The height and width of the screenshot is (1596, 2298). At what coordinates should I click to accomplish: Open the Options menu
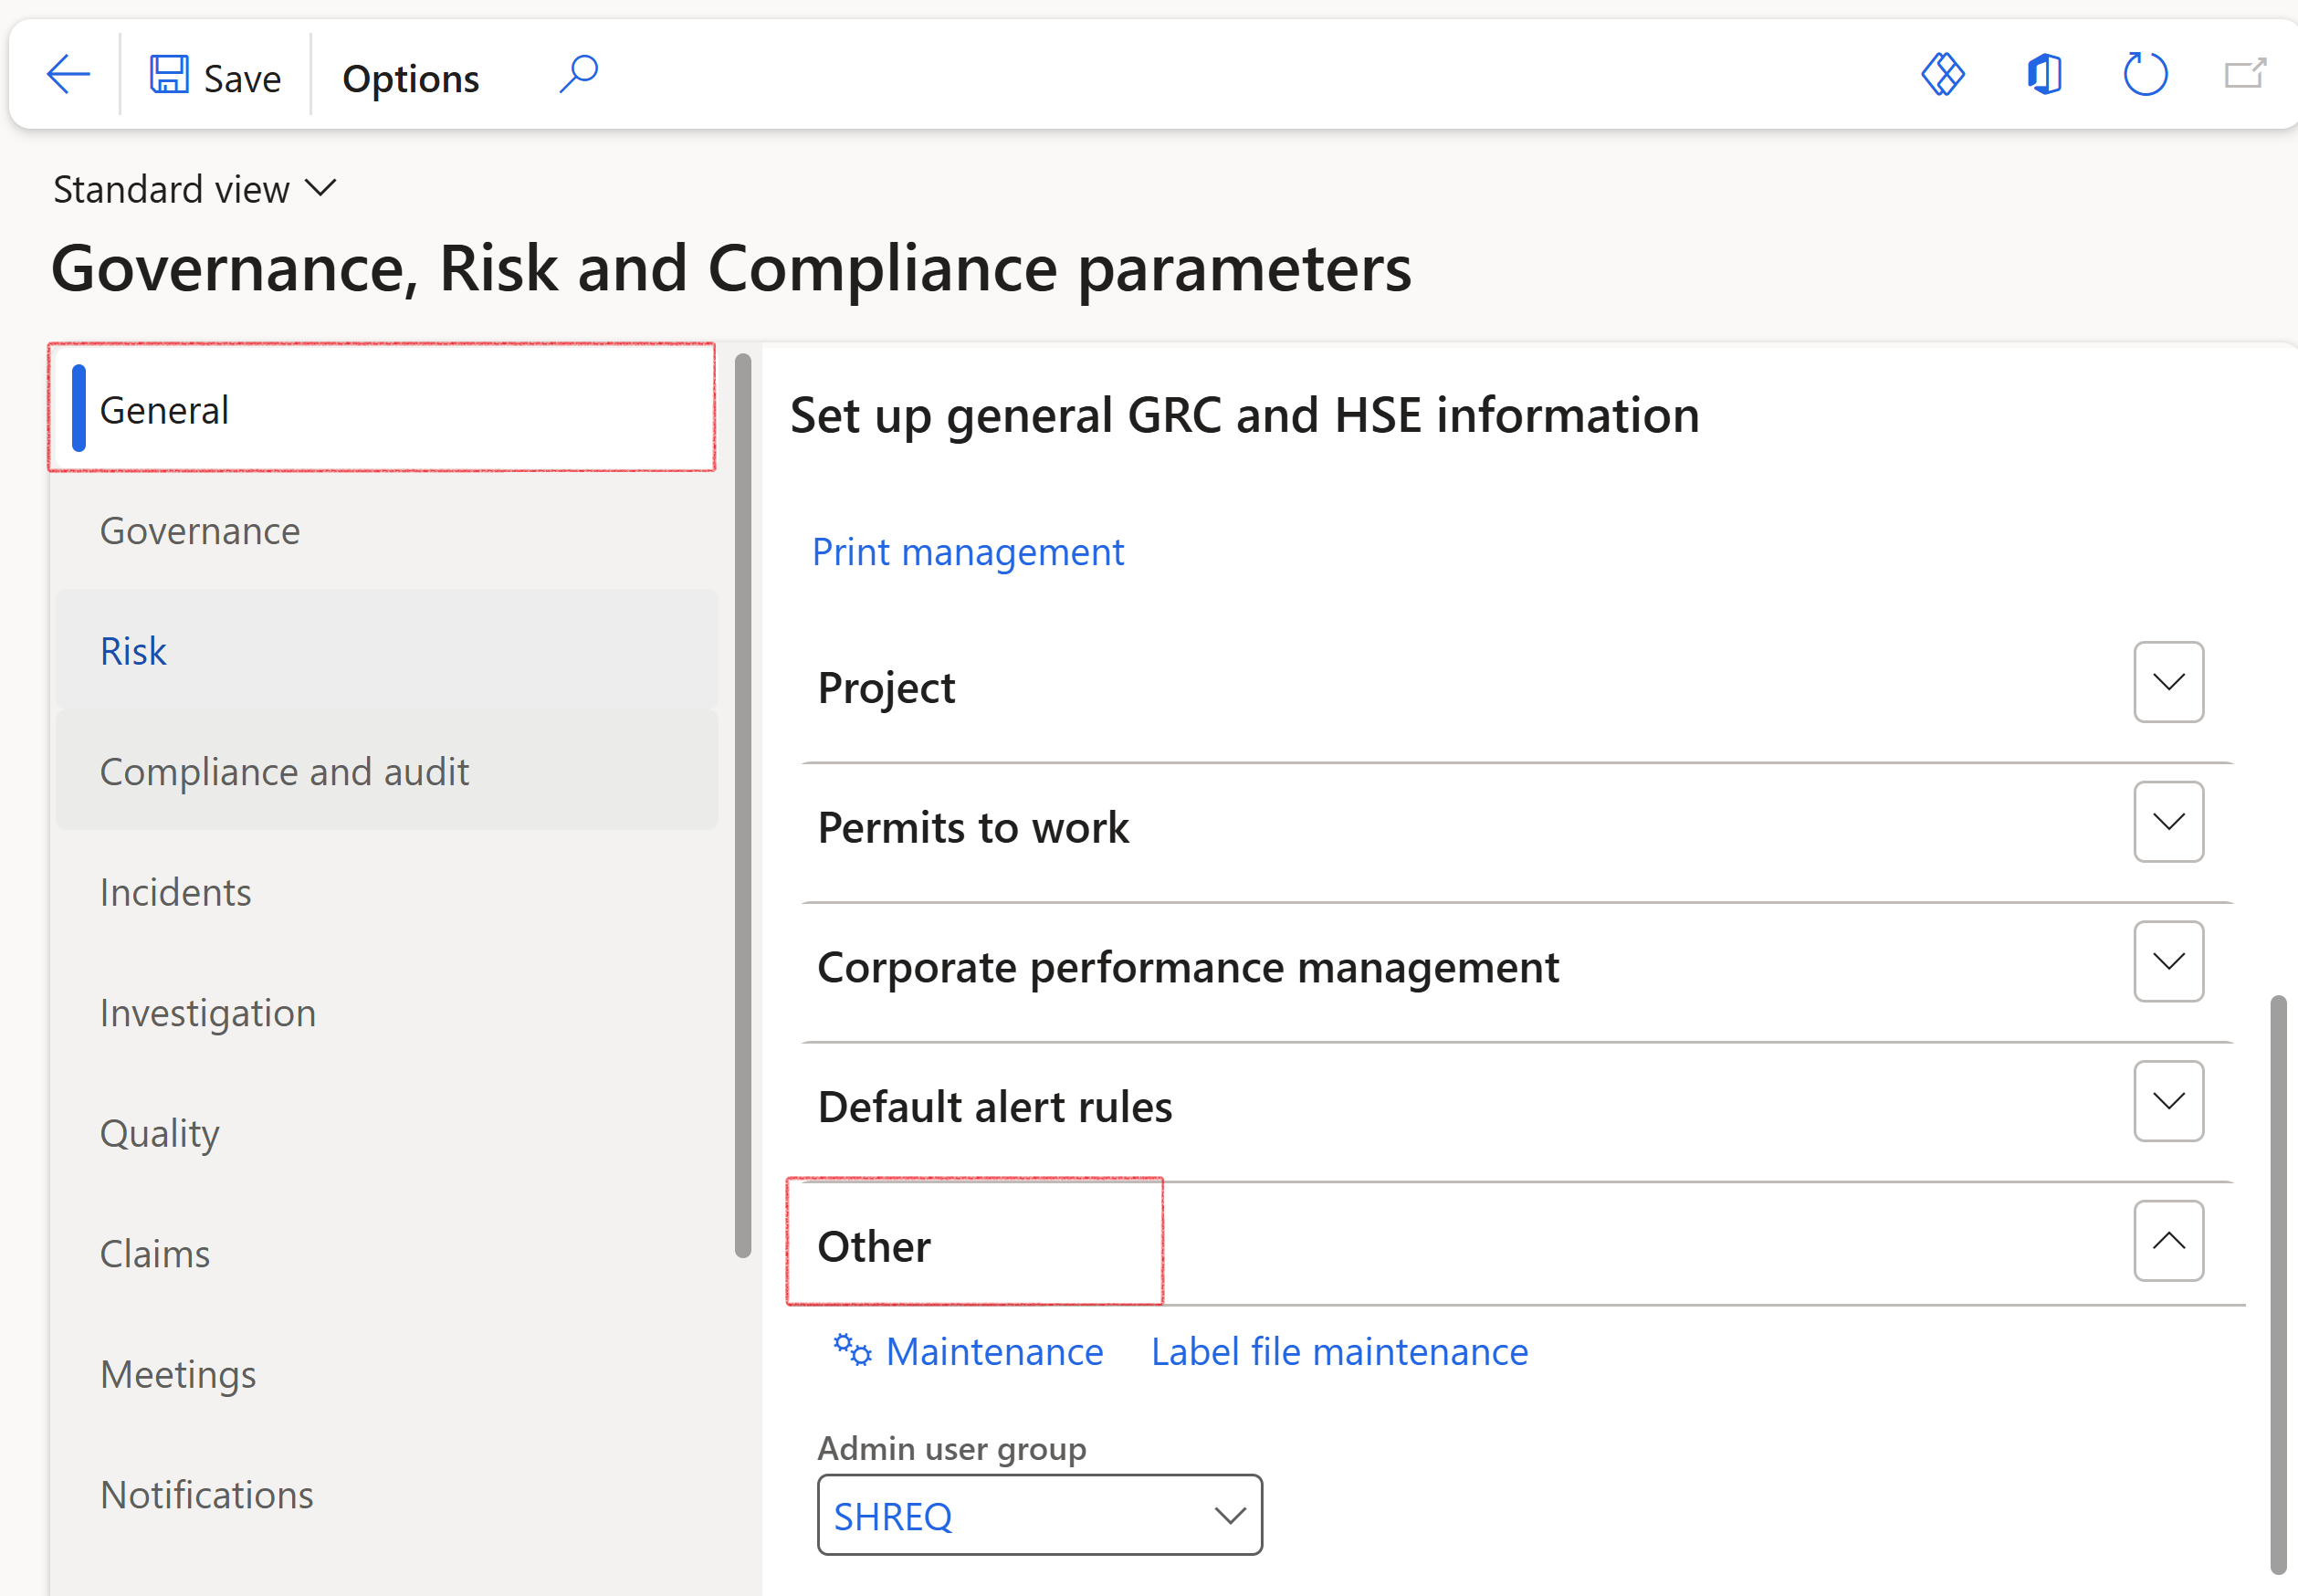pyautogui.click(x=410, y=79)
